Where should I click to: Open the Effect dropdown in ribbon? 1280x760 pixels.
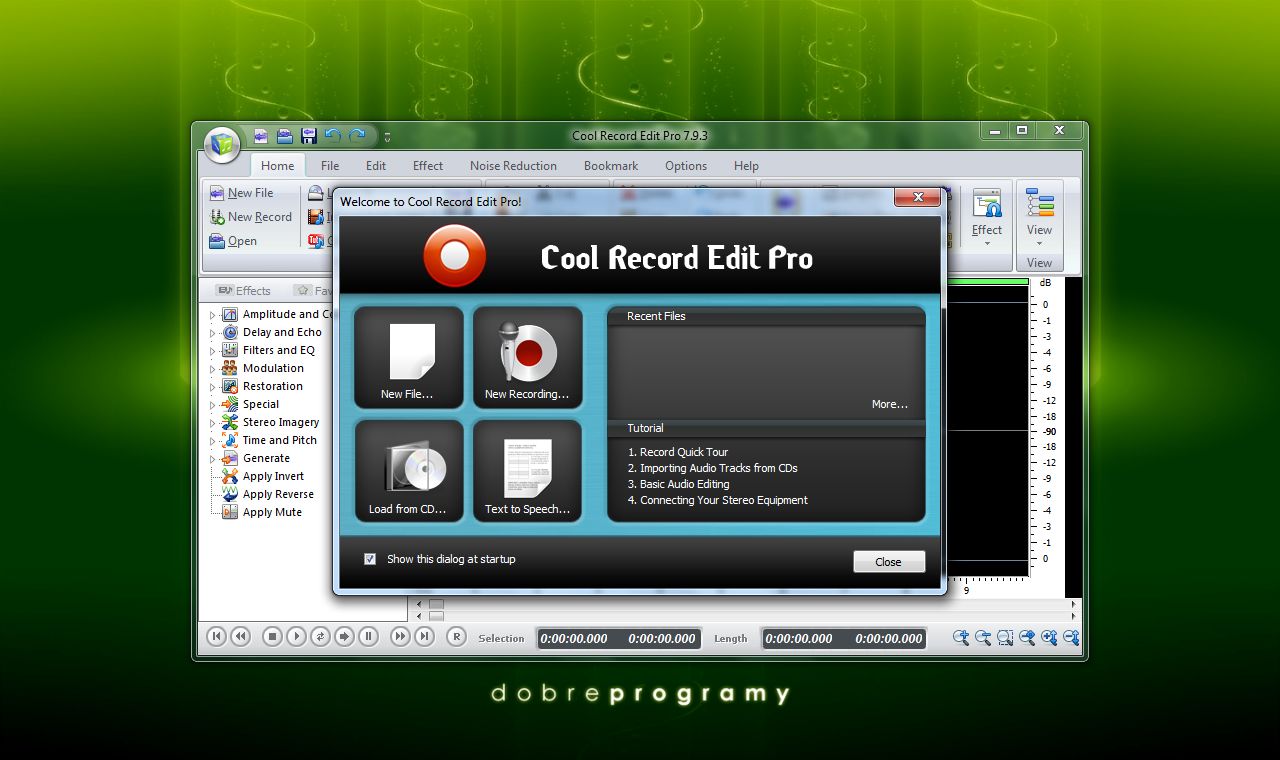[x=987, y=217]
